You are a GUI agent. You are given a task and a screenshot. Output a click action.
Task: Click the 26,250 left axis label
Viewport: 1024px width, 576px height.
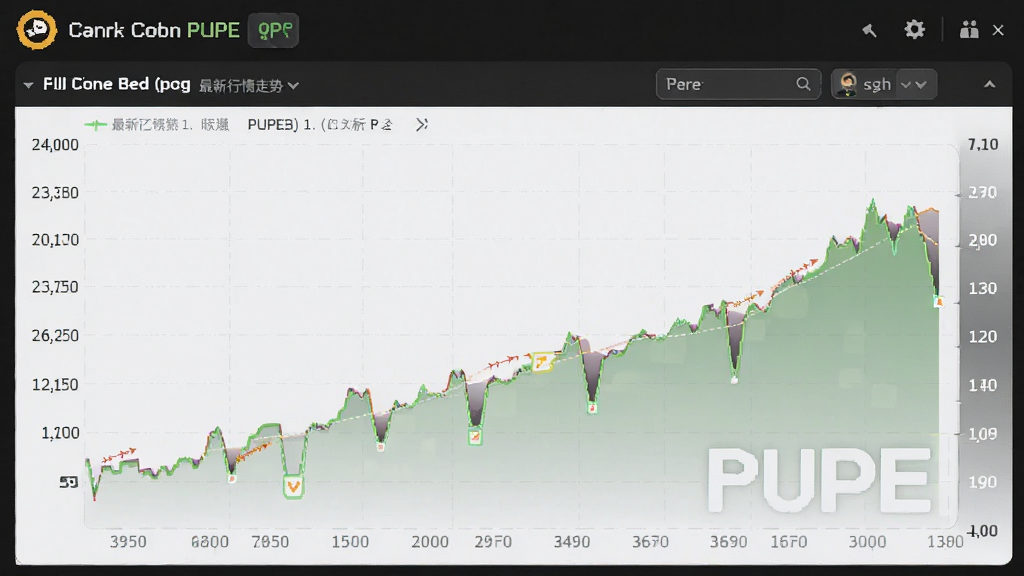pyautogui.click(x=55, y=335)
